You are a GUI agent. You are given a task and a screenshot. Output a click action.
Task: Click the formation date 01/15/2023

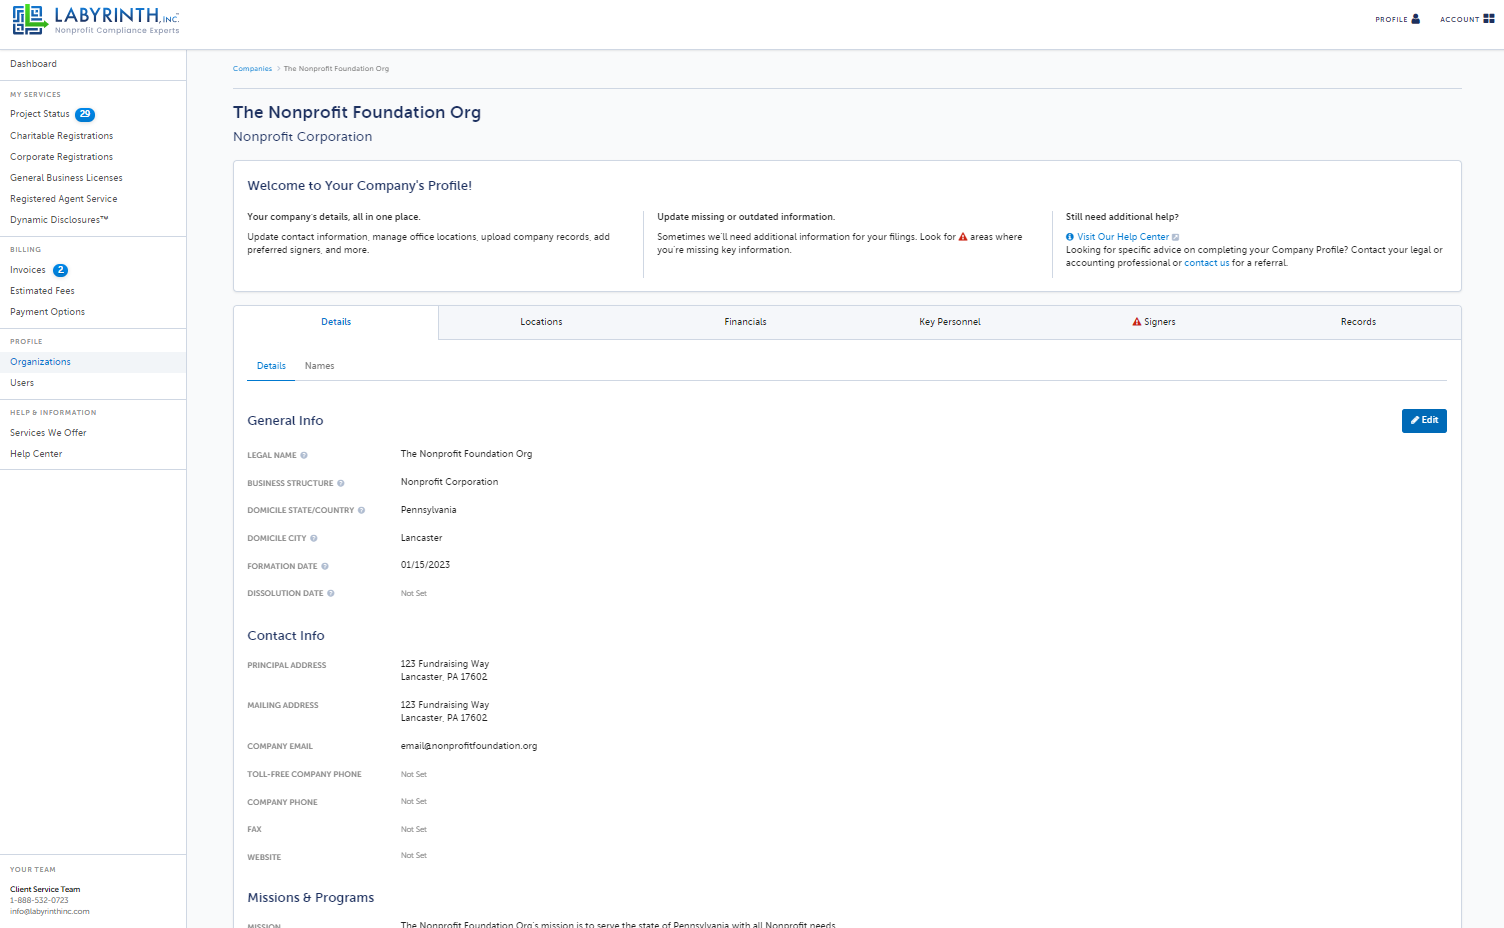(x=425, y=565)
